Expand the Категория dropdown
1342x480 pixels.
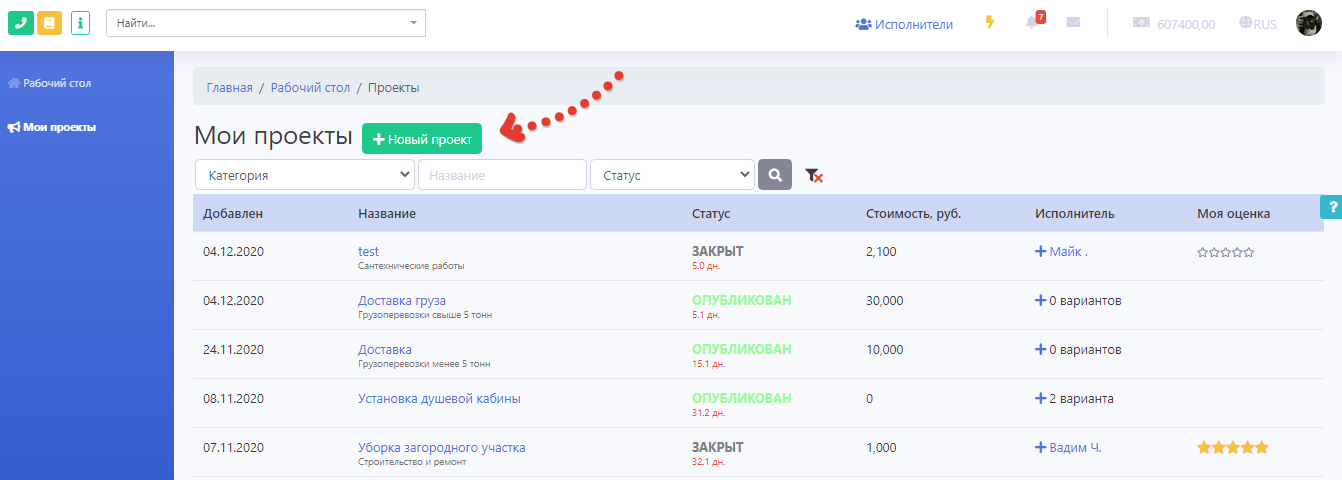305,175
